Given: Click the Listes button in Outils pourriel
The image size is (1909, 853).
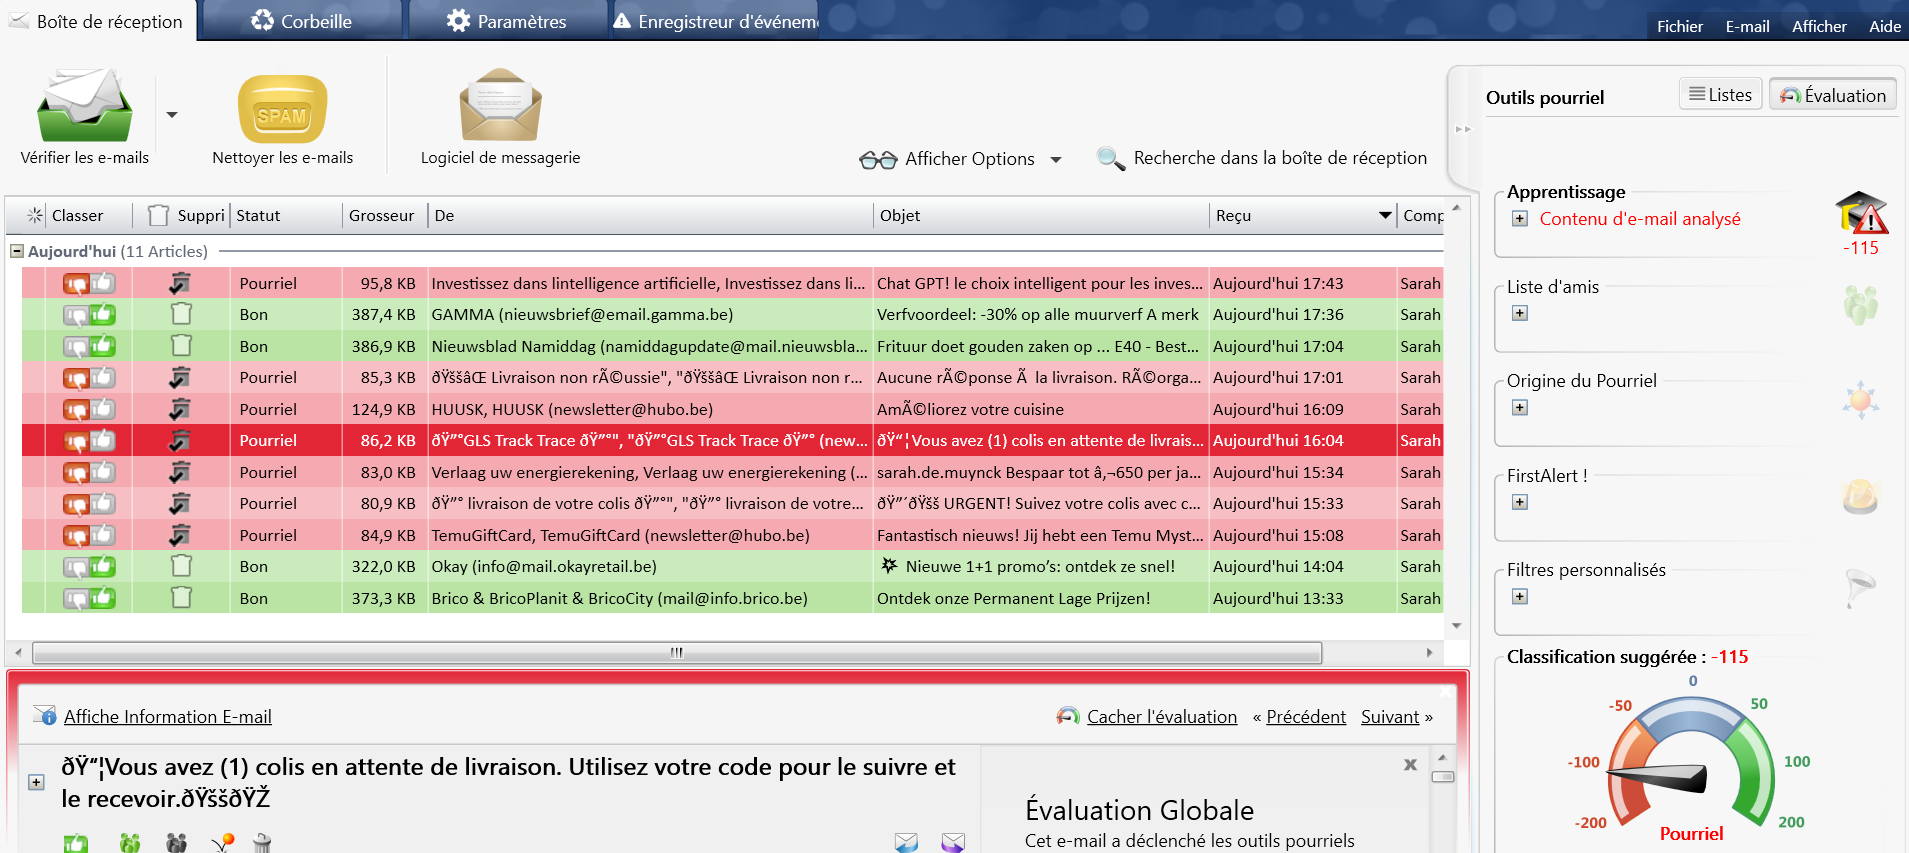Looking at the screenshot, I should (x=1720, y=95).
